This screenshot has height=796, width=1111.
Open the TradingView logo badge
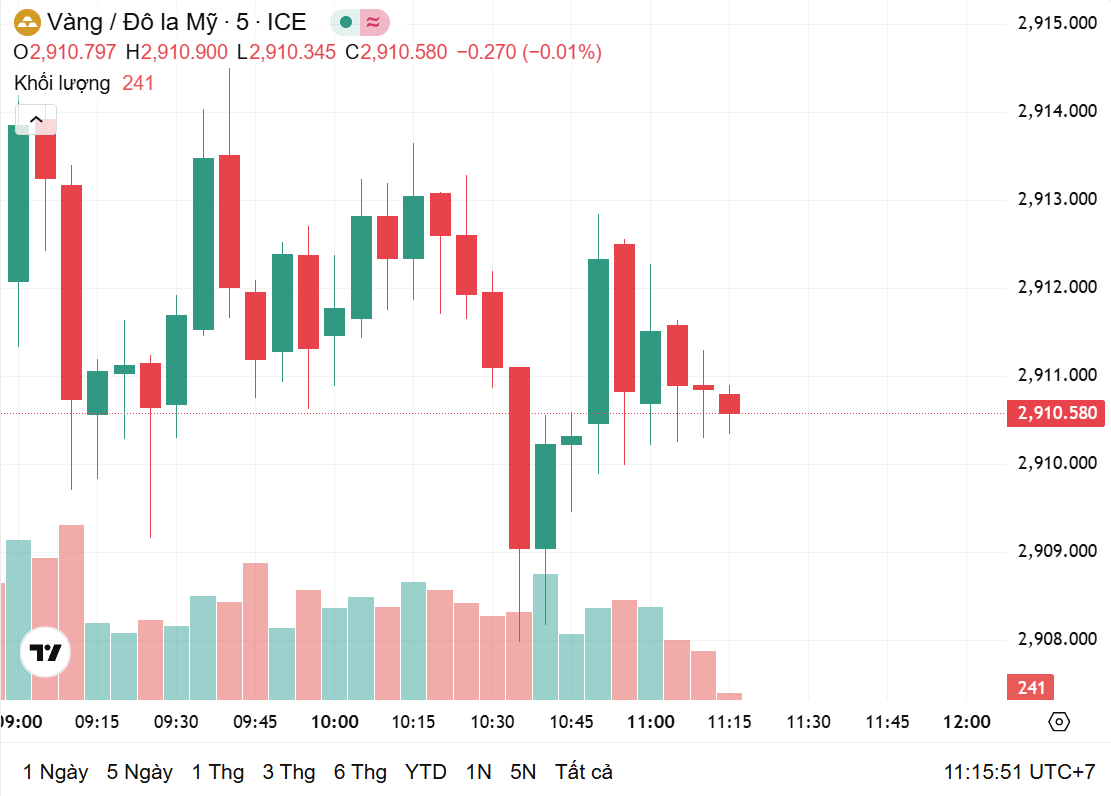tap(45, 652)
